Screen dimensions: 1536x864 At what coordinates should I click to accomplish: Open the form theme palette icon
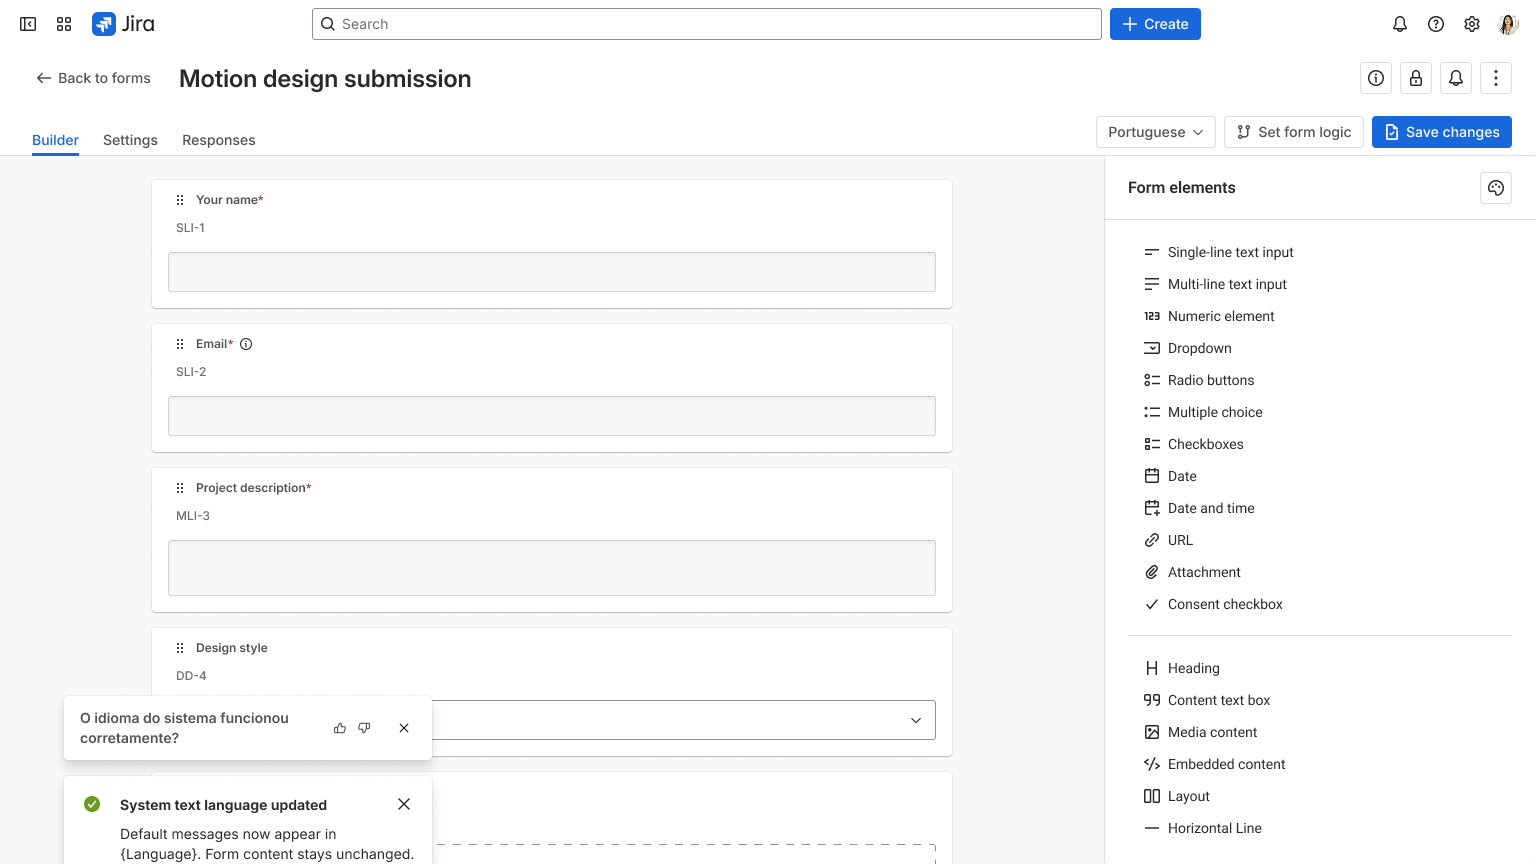(1496, 188)
